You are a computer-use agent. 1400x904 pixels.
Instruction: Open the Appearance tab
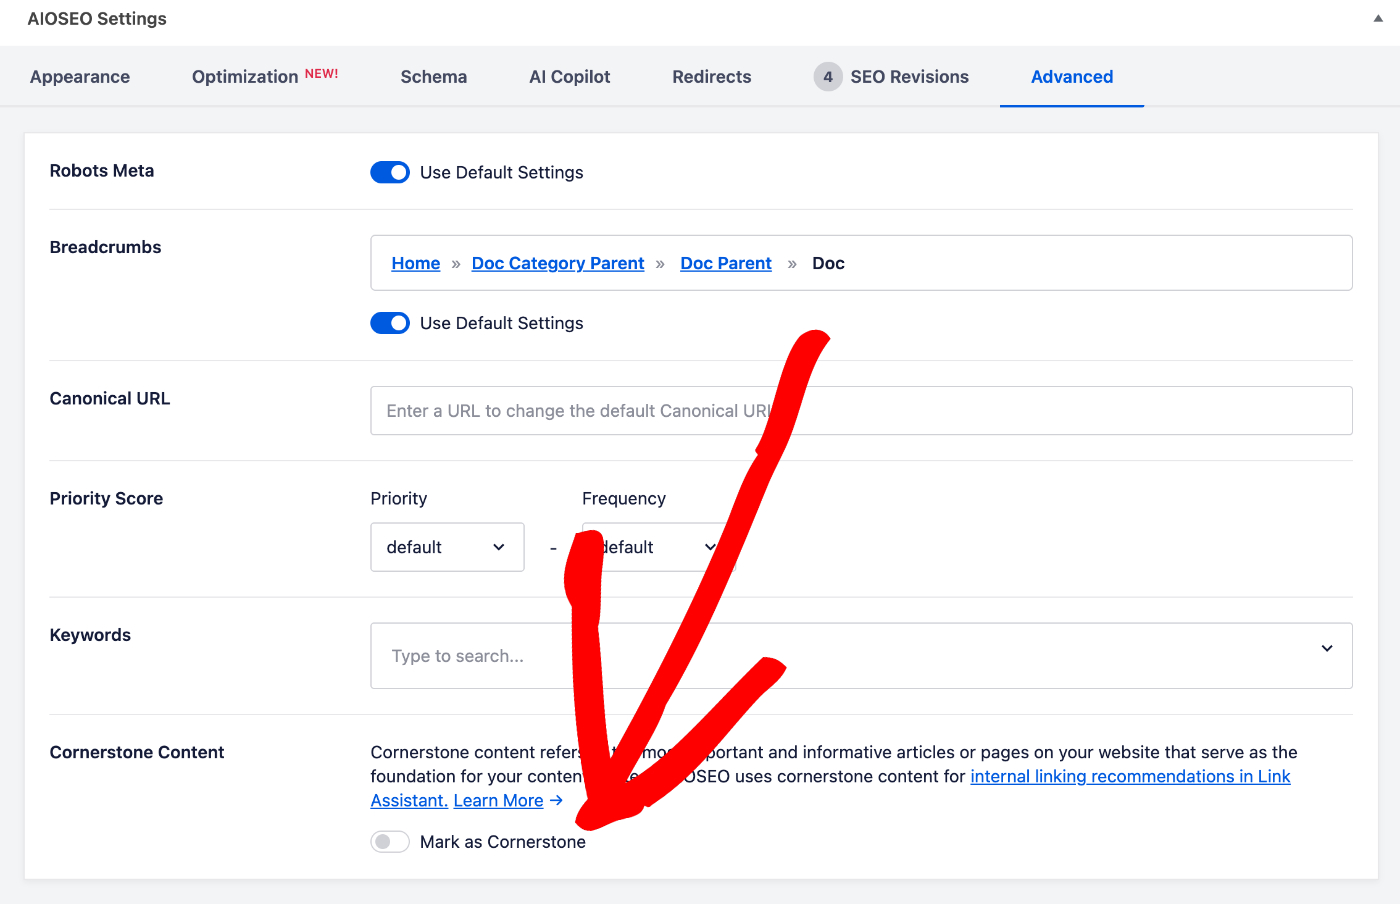click(x=80, y=77)
